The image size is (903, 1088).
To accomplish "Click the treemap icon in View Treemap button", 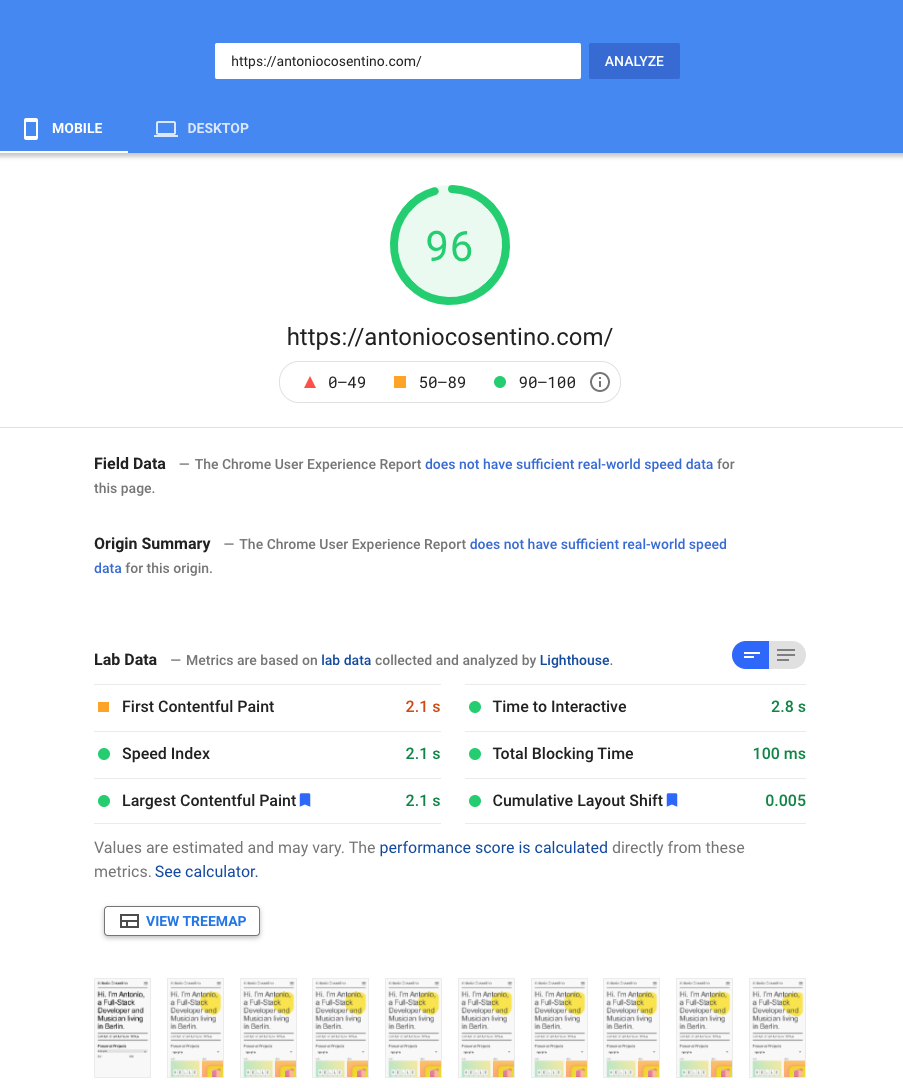I will click(x=129, y=921).
